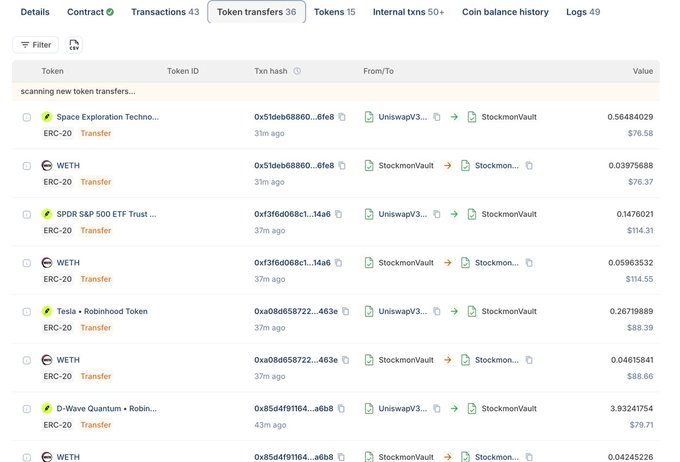Toggle timestamp format clock beside Txn hash
Screen dimensions: 680x462
pyautogui.click(x=297, y=71)
